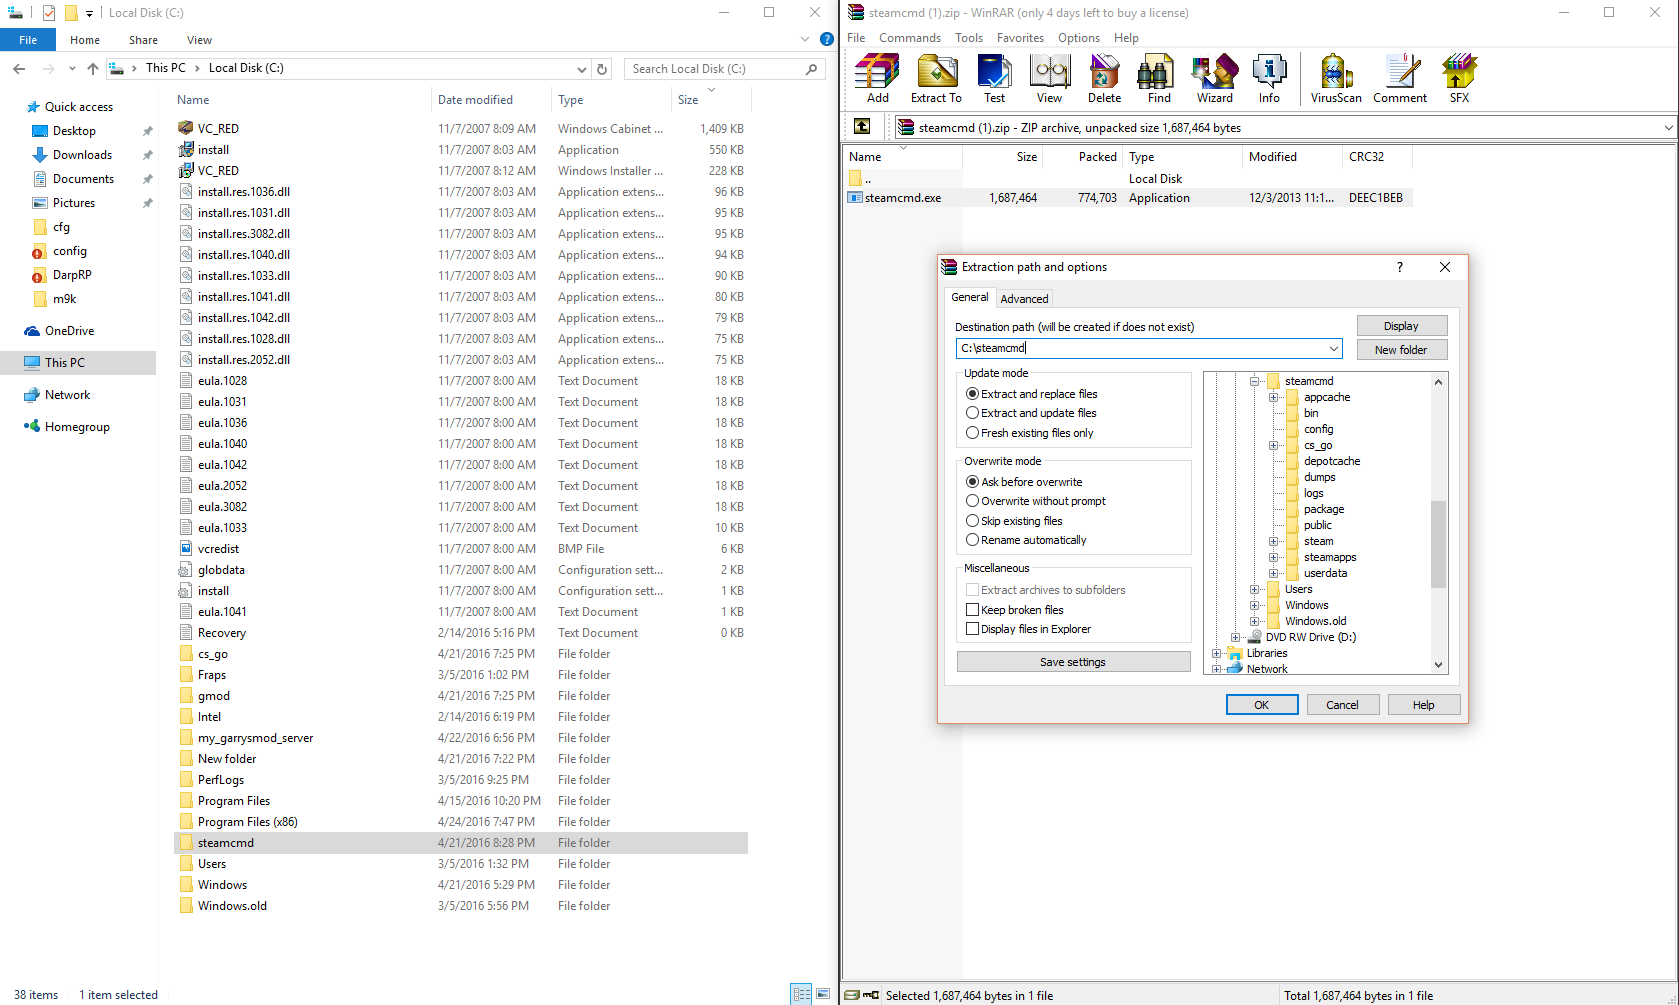The height and width of the screenshot is (1005, 1679).
Task: Create an SFX self-extracting archive
Action: point(1459,79)
